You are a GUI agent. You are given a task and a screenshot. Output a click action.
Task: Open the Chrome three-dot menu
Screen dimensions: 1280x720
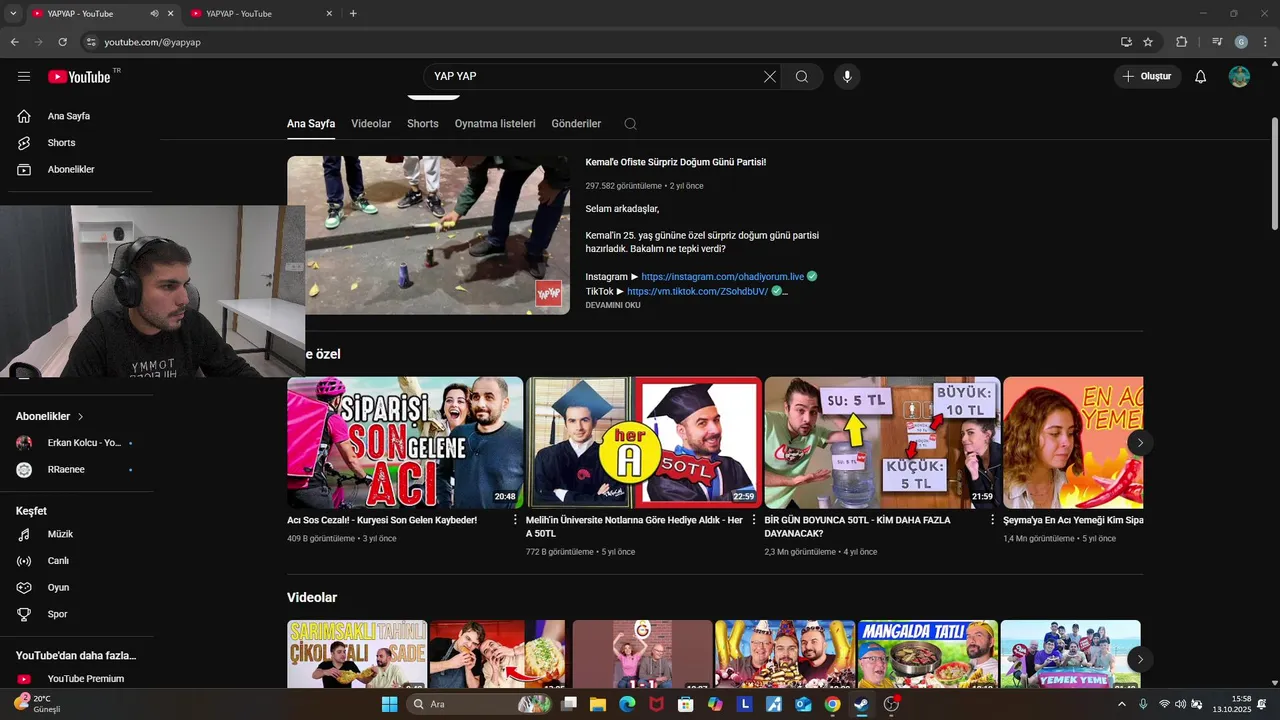1266,42
